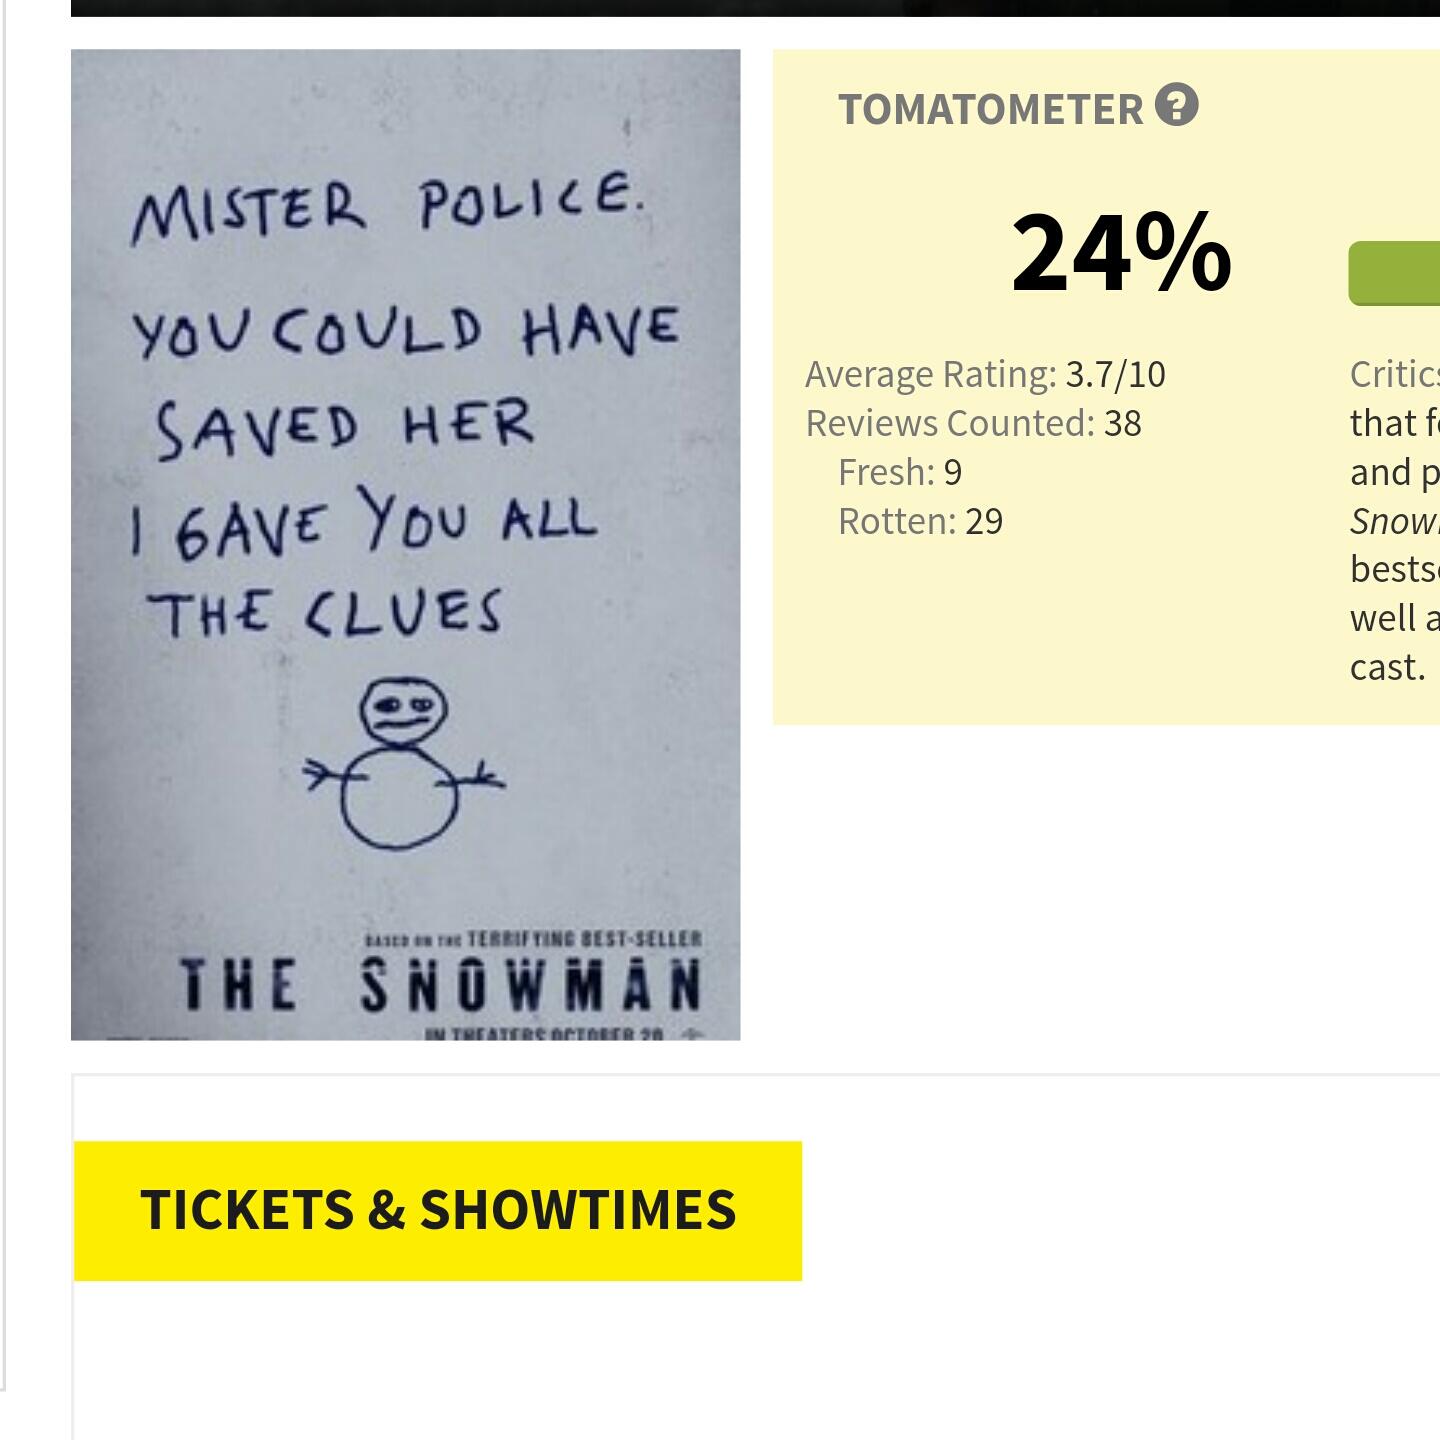Click the italic 'Snow' title in consensus
This screenshot has height=1440, width=1440.
[1394, 521]
